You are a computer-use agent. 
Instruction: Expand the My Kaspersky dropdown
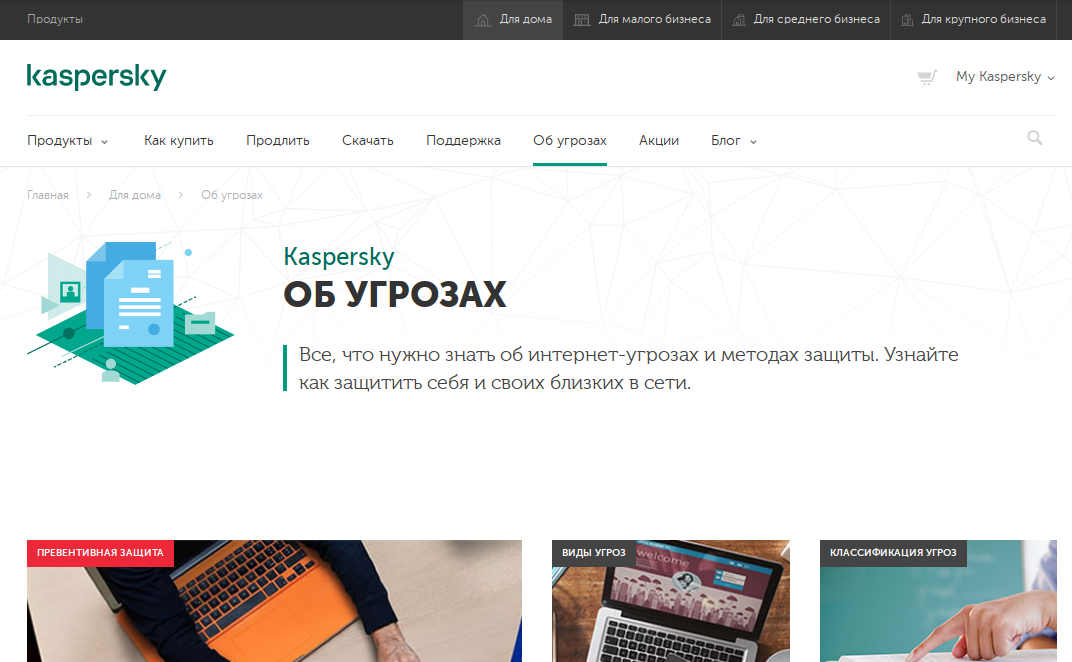(1005, 77)
